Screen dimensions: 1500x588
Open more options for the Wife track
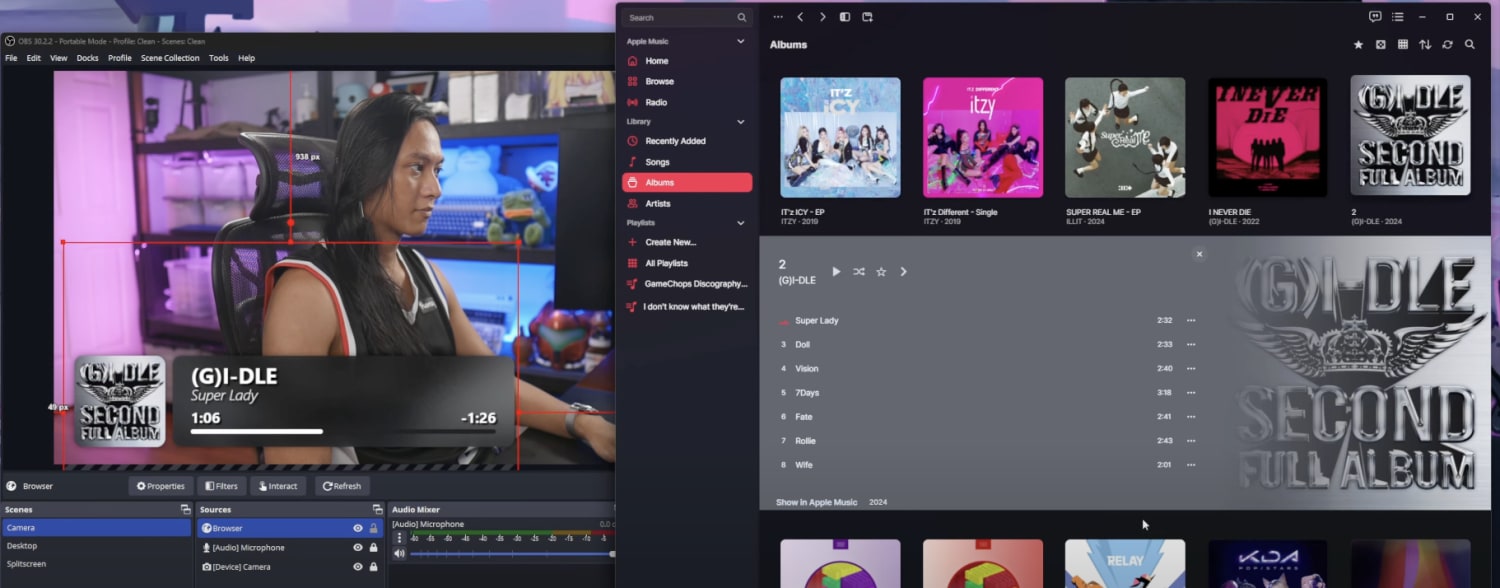1191,465
